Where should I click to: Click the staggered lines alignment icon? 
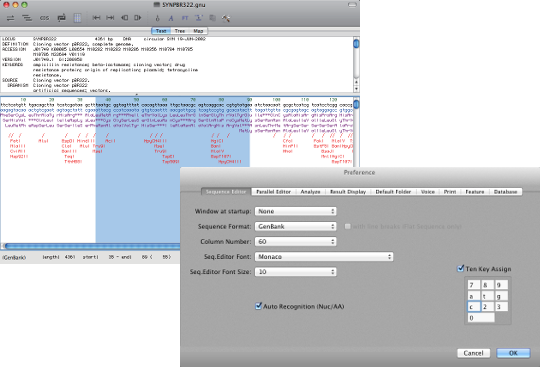pyautogui.click(x=27, y=18)
